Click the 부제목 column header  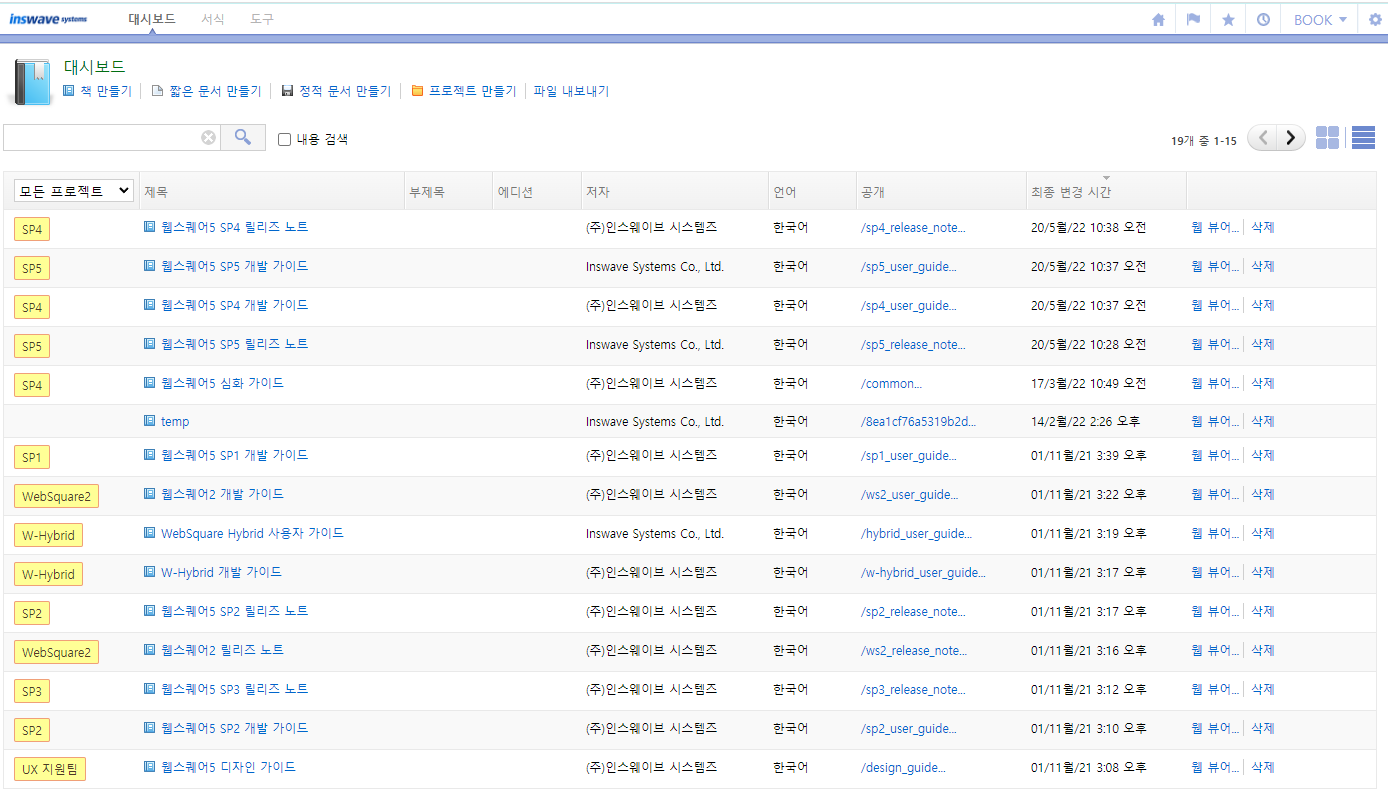click(427, 192)
